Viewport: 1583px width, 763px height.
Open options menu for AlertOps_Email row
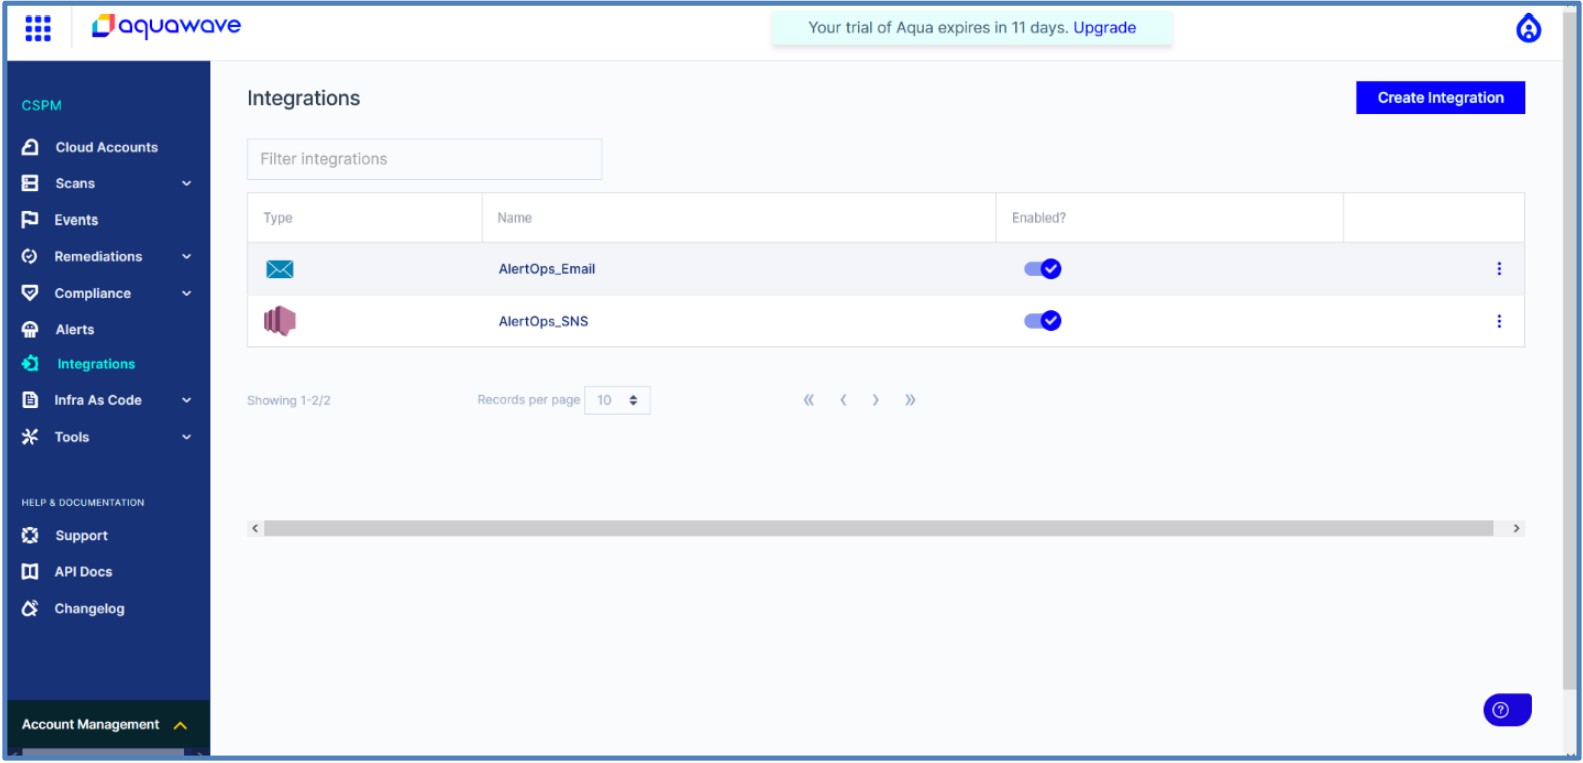[1498, 269]
